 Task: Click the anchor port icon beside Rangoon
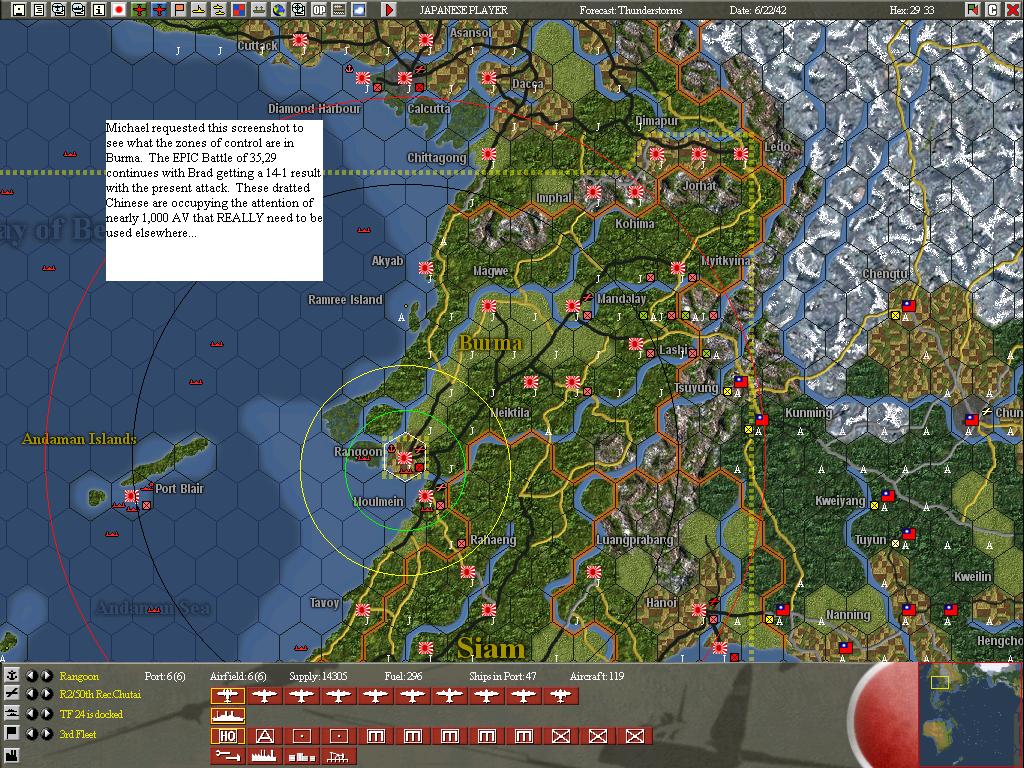point(11,675)
